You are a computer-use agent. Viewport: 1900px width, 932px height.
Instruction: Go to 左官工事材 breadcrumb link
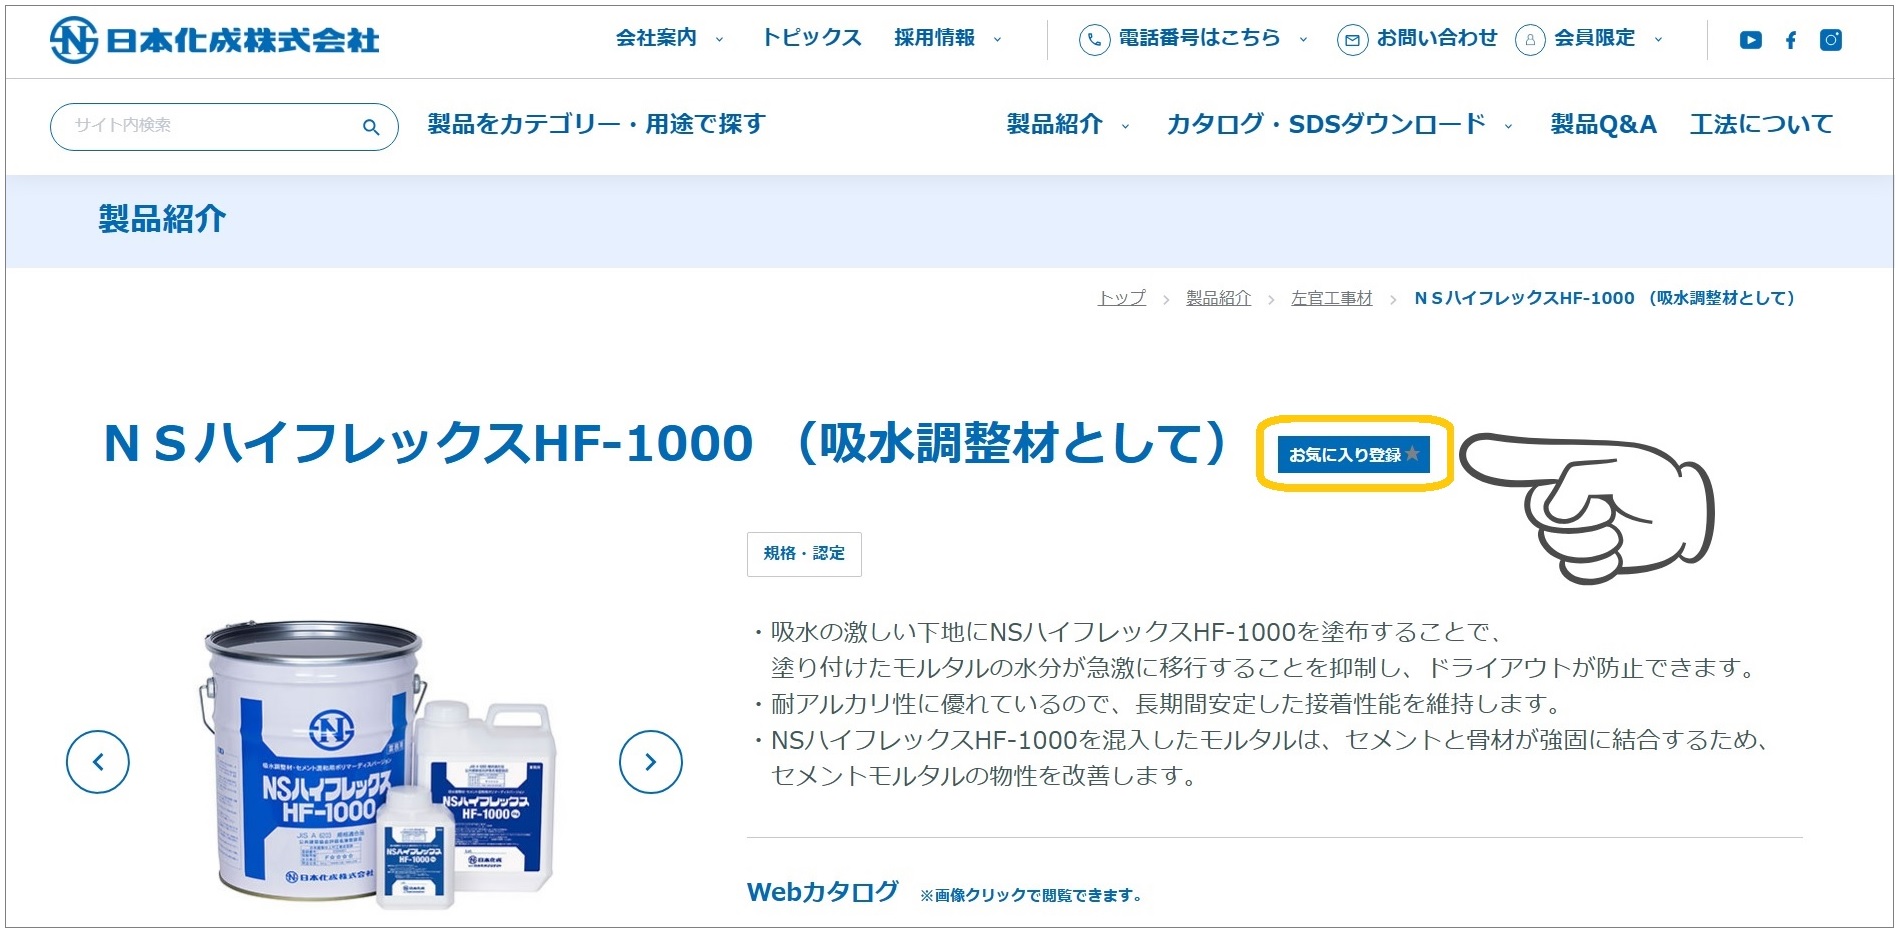point(1331,298)
